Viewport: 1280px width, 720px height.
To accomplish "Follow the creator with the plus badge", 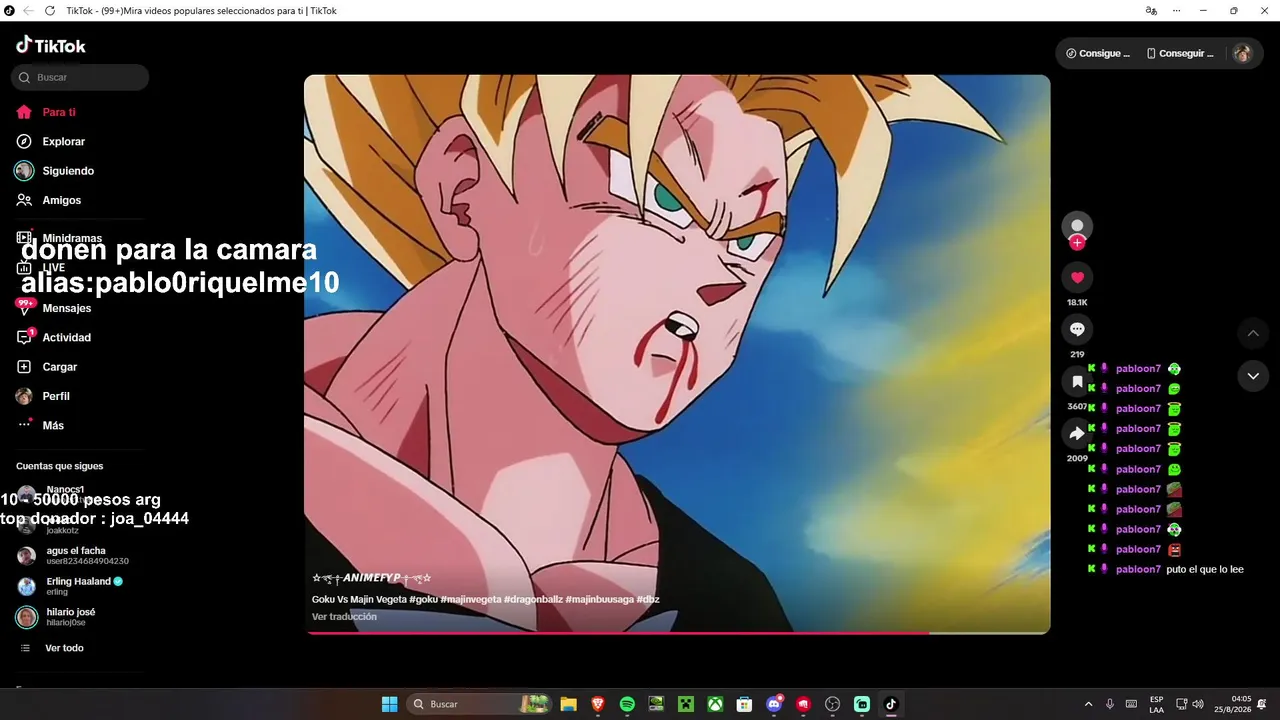I will point(1077,242).
